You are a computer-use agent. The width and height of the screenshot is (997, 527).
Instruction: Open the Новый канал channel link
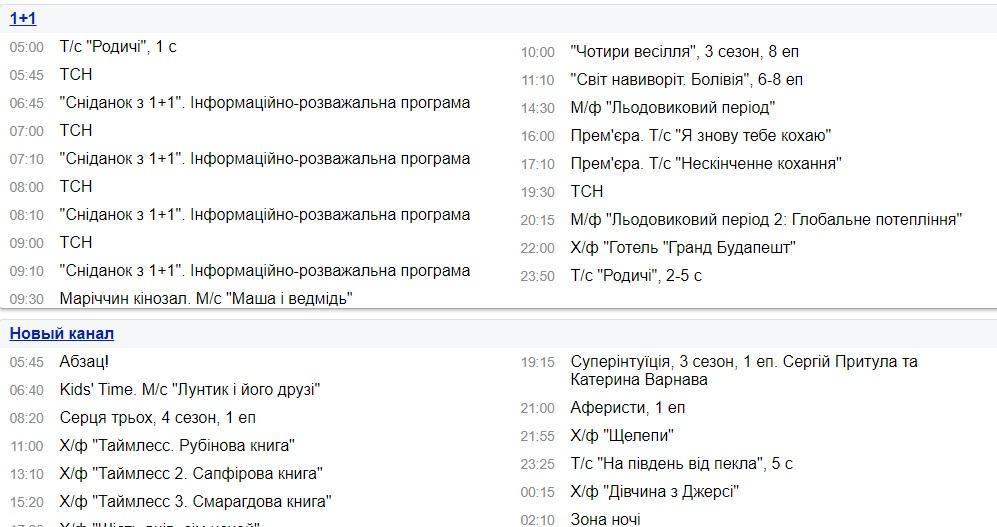point(62,334)
